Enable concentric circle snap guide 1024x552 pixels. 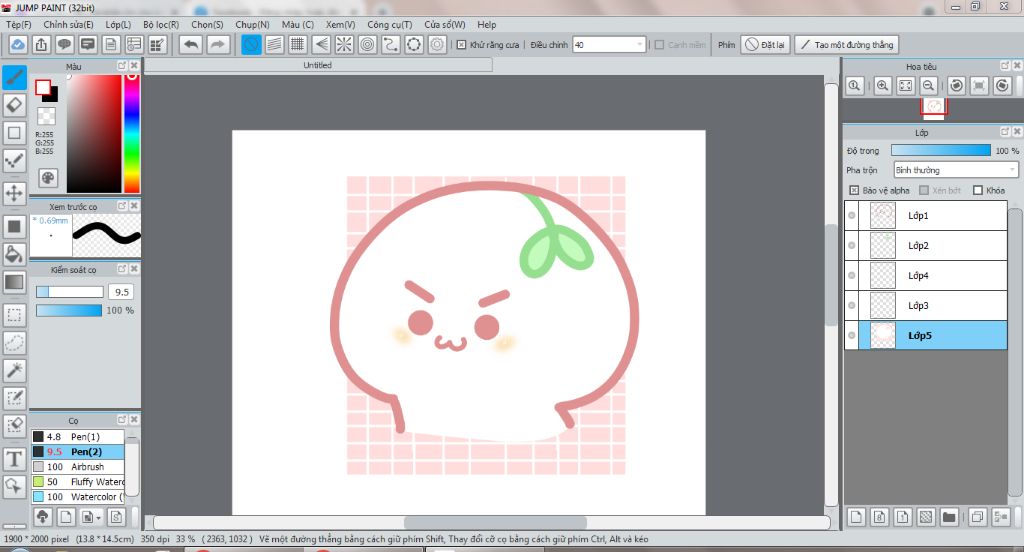[368, 44]
